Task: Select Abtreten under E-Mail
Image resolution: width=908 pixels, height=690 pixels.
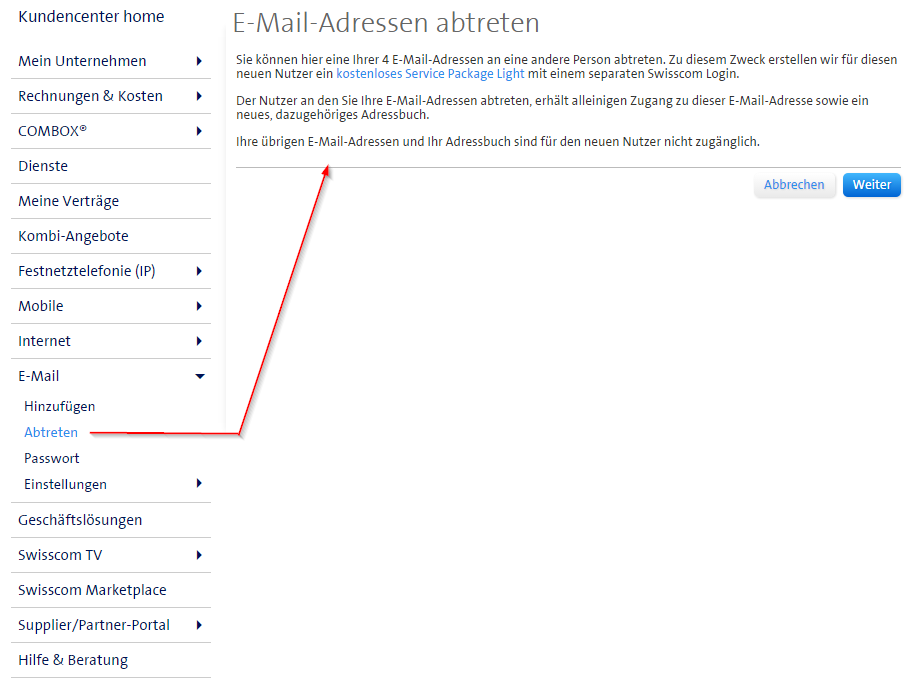Action: click(x=51, y=432)
